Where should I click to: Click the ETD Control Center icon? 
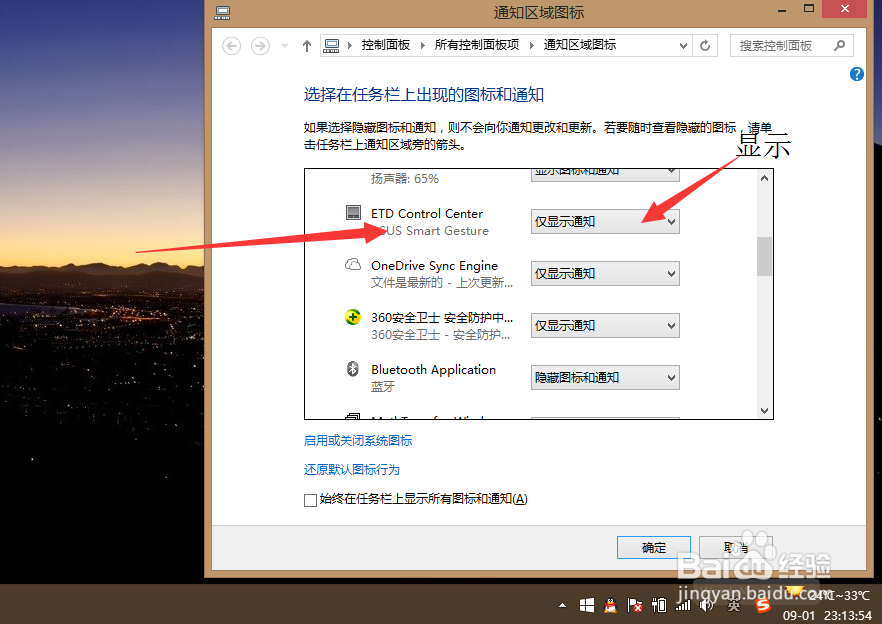pos(353,213)
